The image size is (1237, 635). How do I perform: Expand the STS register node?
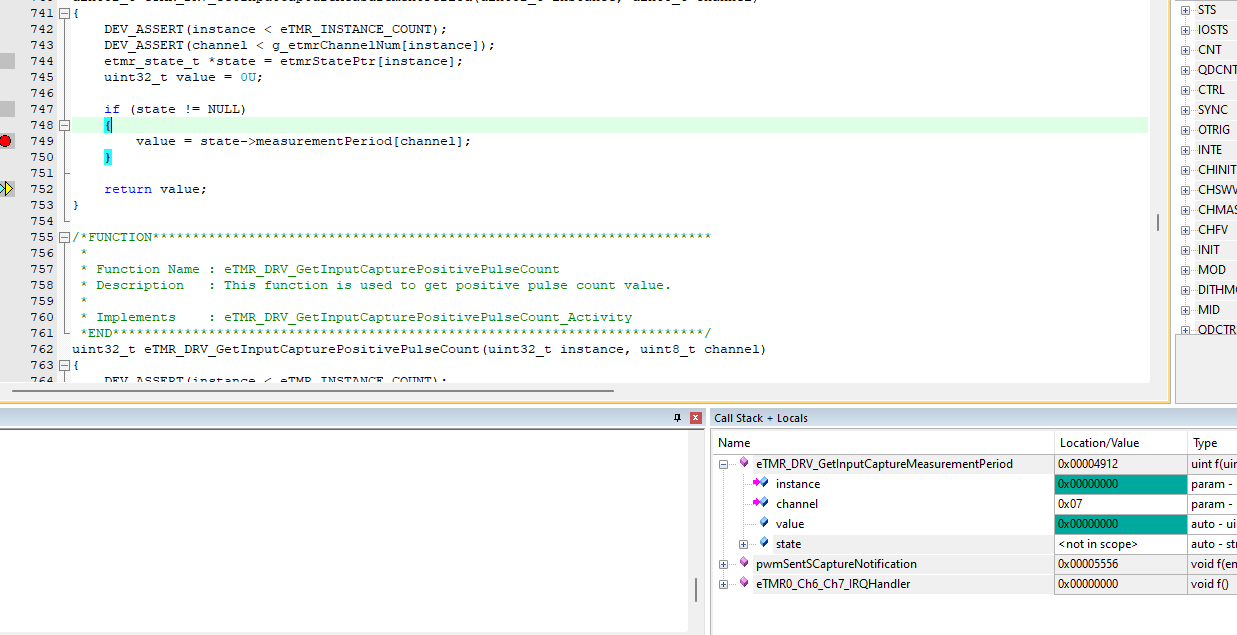tap(1186, 9)
